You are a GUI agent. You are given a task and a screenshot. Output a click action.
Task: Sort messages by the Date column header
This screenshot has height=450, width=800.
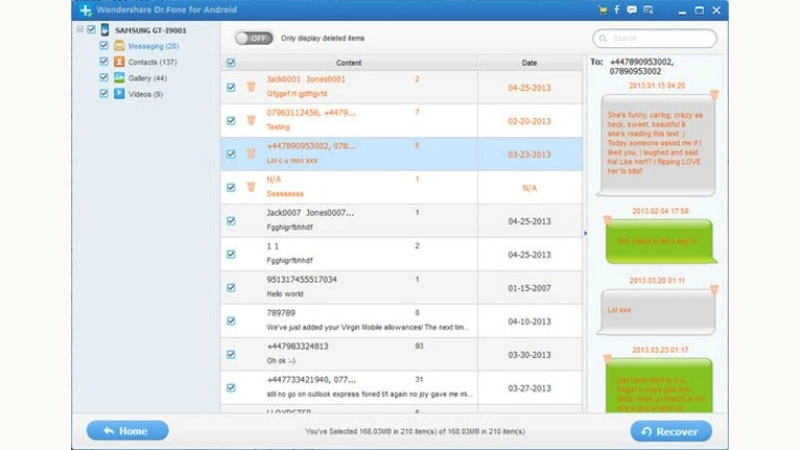pyautogui.click(x=529, y=63)
